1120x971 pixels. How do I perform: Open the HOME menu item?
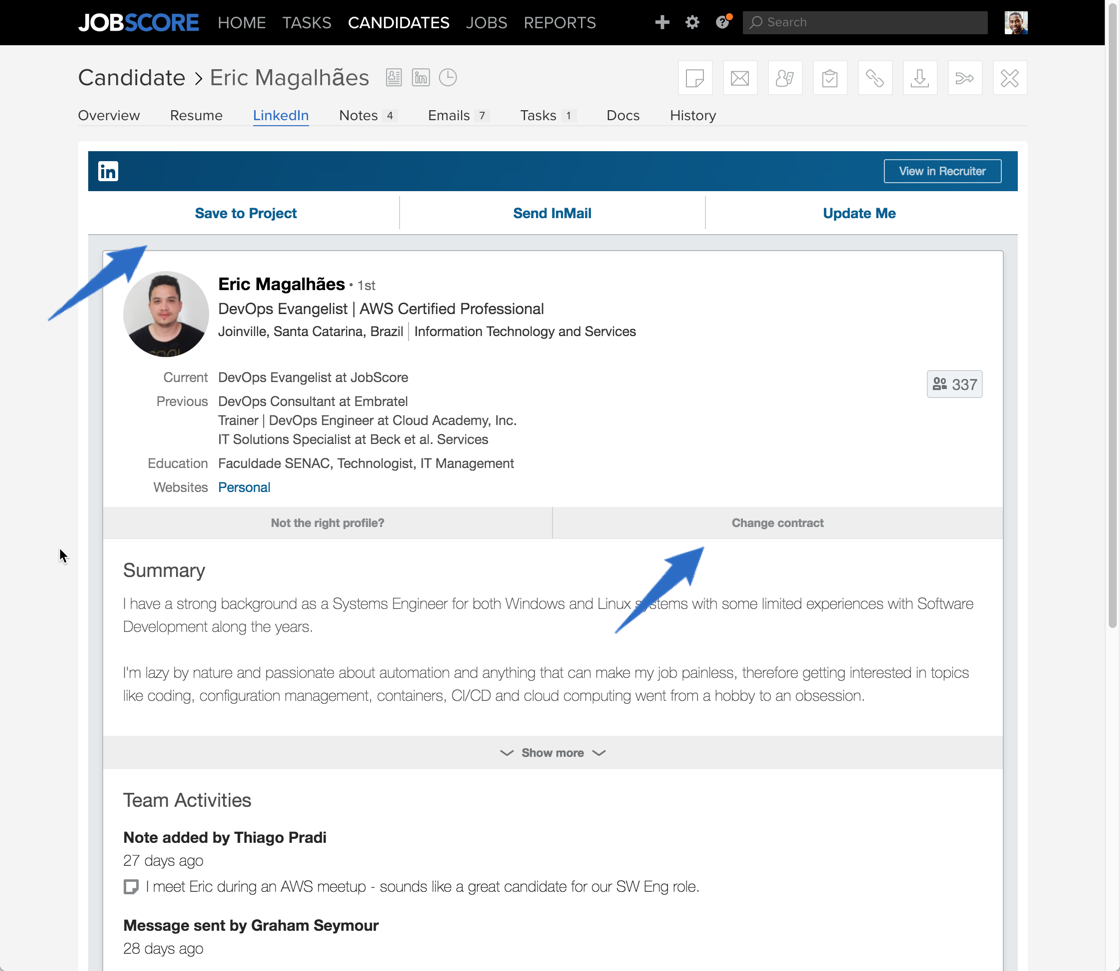click(241, 22)
